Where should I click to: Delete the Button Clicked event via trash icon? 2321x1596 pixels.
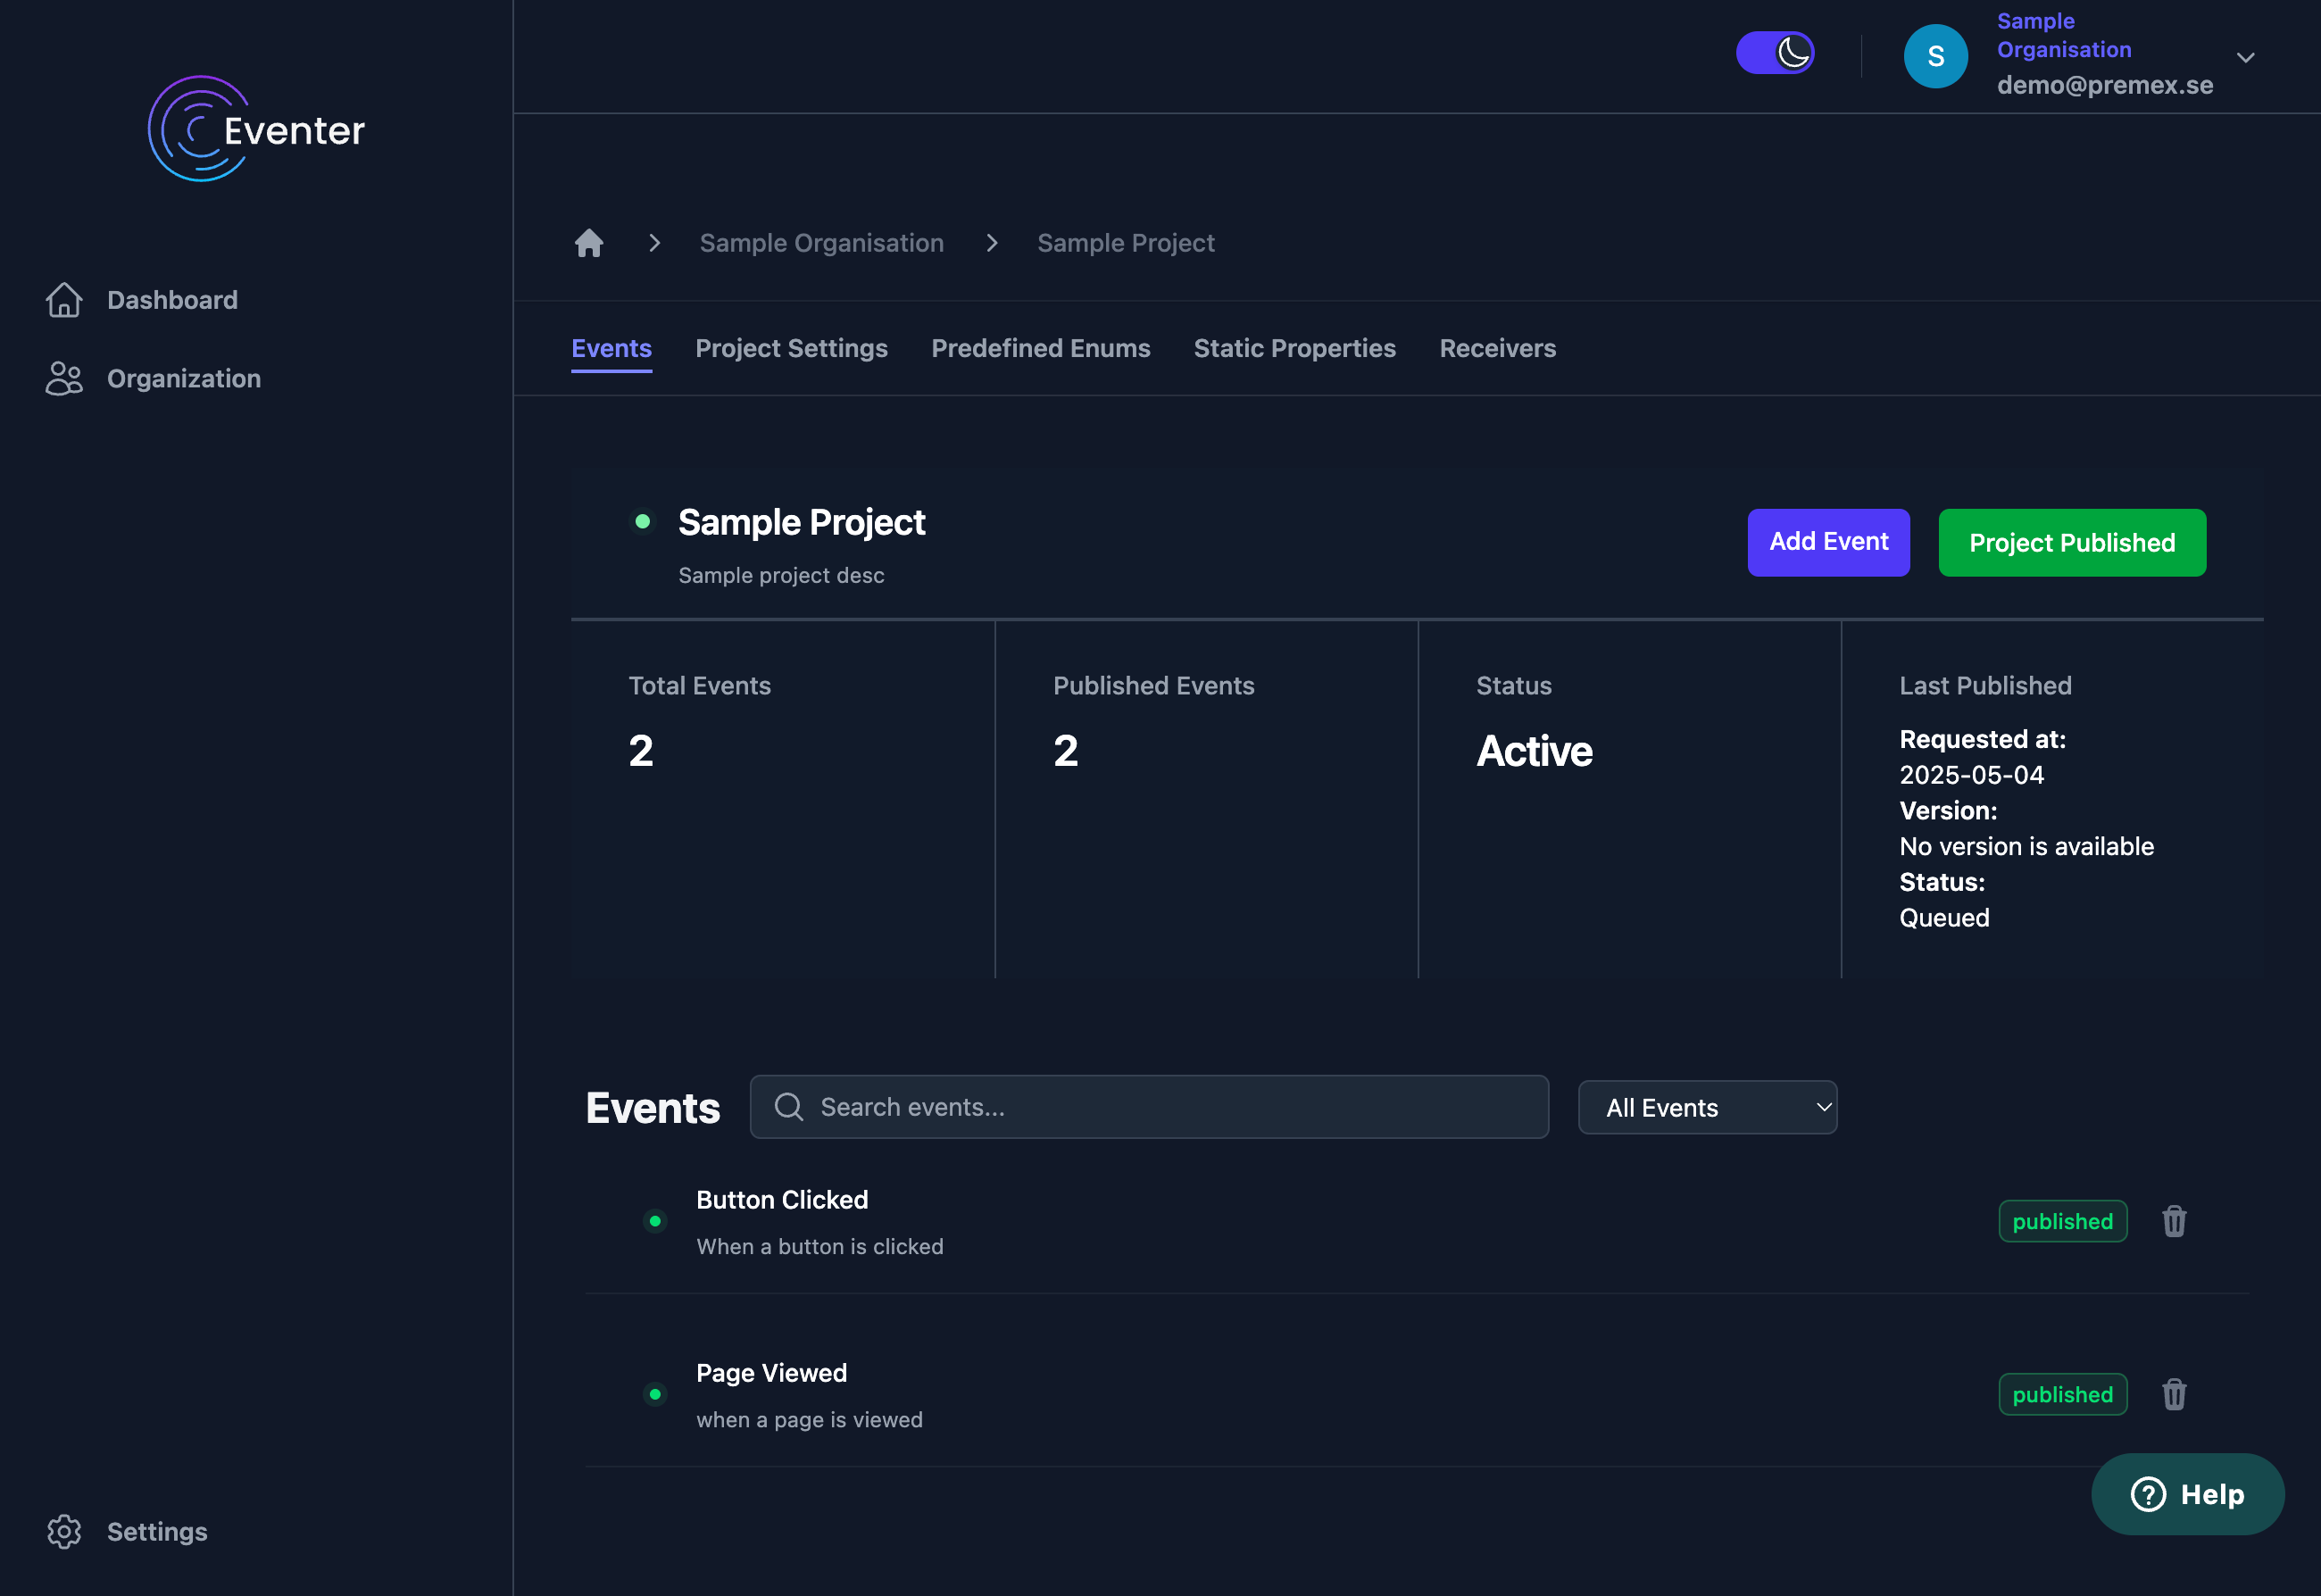[2174, 1221]
